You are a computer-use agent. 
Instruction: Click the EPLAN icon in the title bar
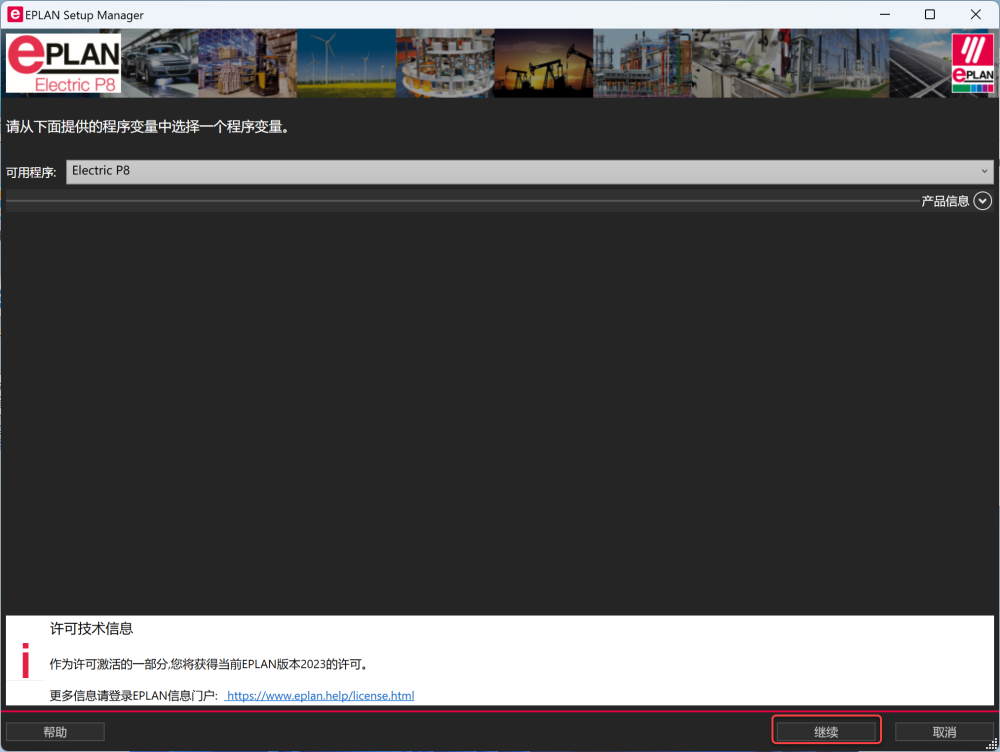(x=15, y=14)
